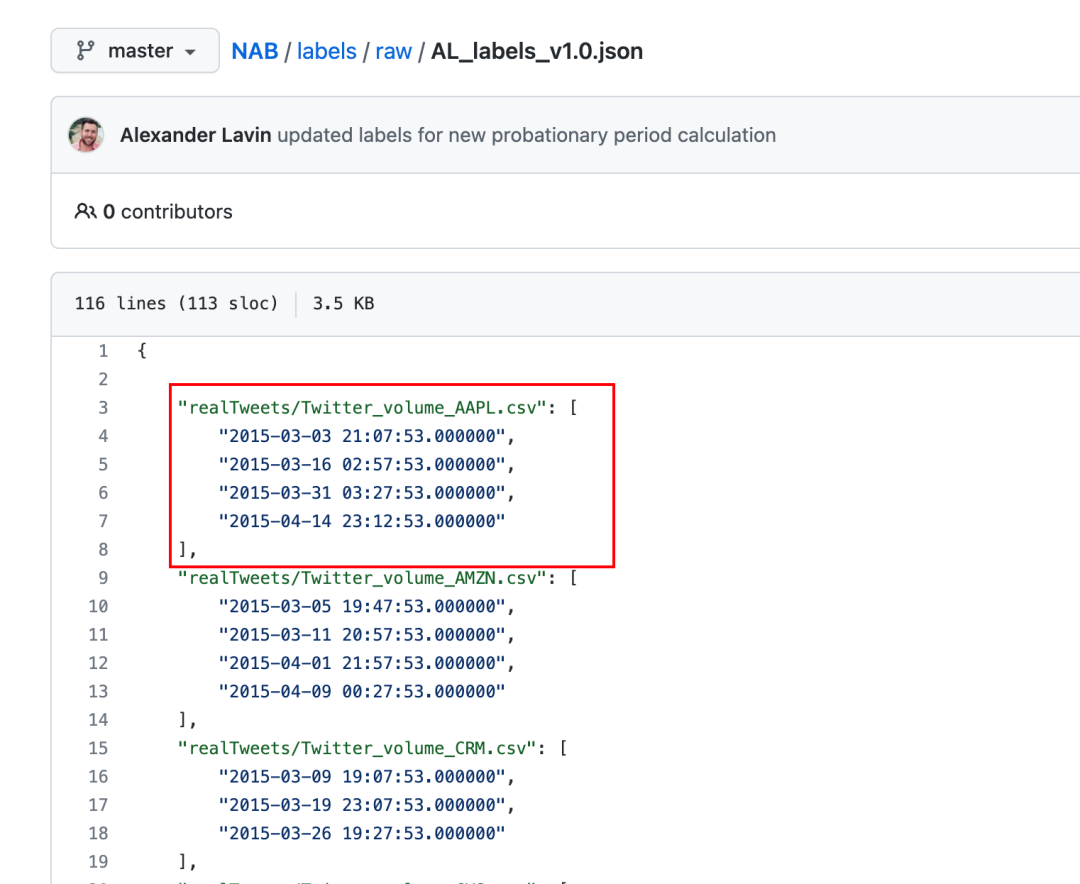
Task: Click the 2015-03-05 19:47:53 timestamp
Action: 362,606
